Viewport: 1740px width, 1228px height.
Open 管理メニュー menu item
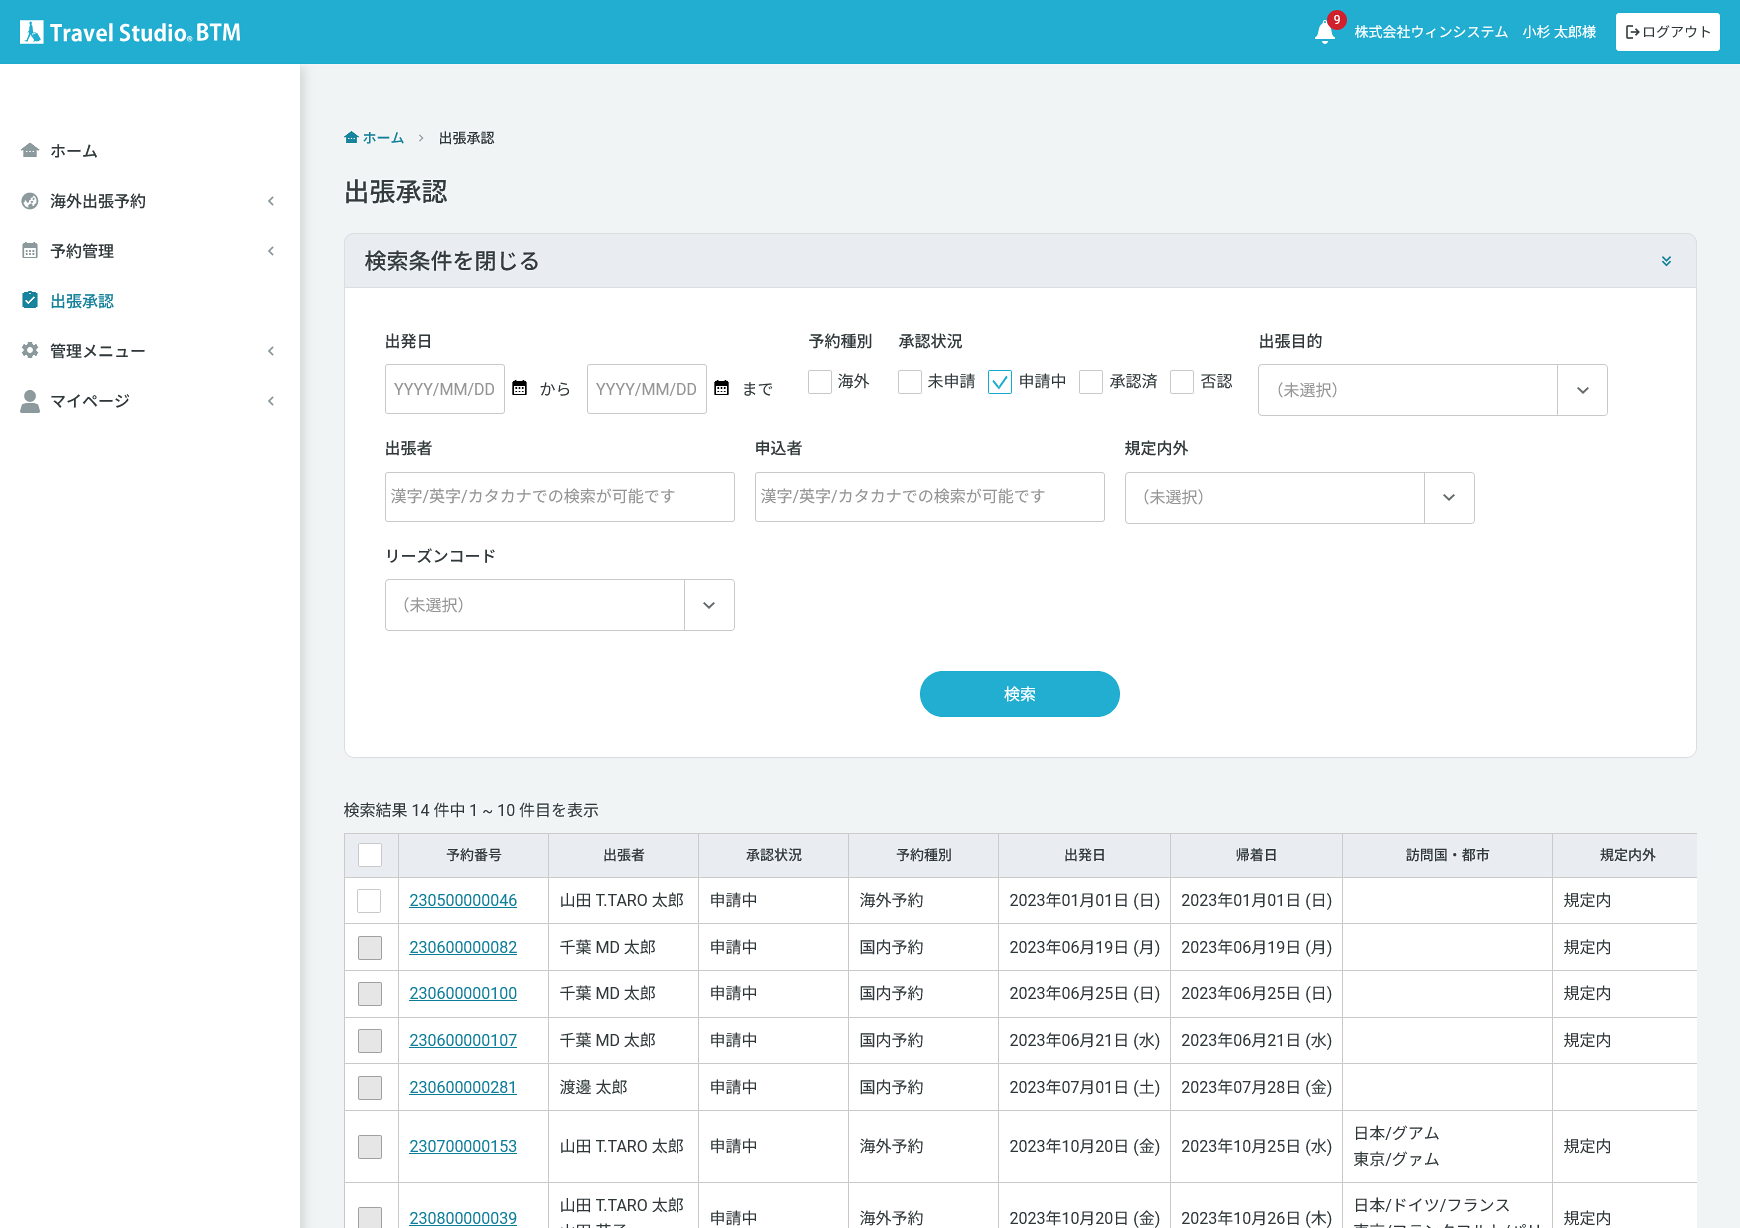tap(98, 351)
